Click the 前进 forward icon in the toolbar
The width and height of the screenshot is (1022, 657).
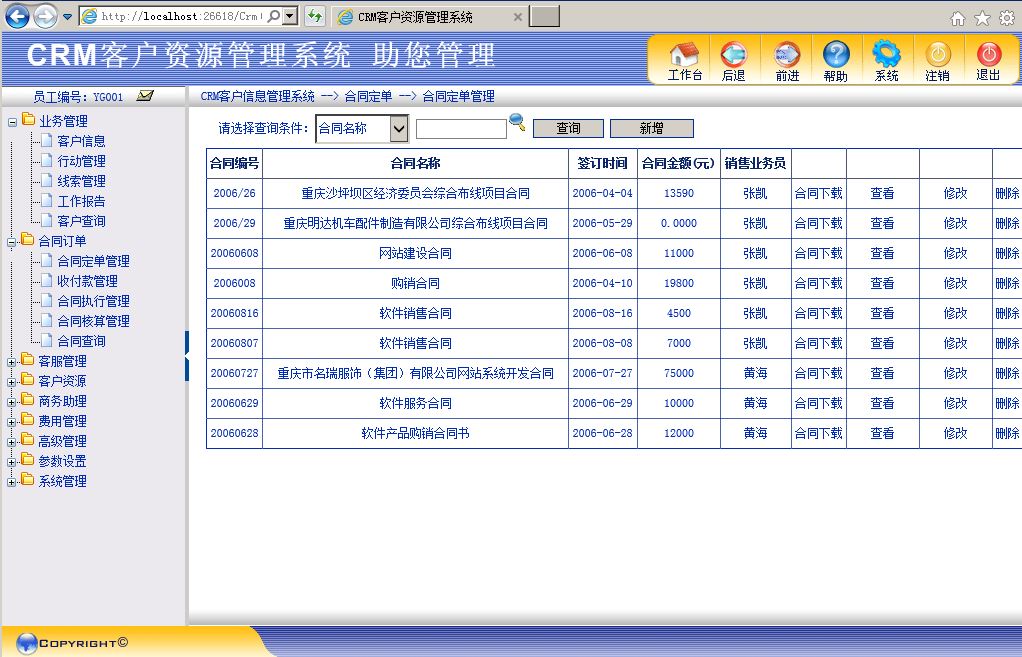coord(787,59)
